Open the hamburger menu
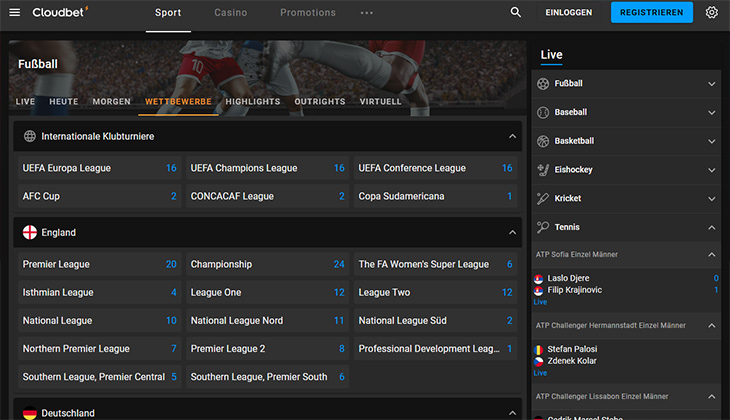The width and height of the screenshot is (730, 420). click(x=14, y=13)
